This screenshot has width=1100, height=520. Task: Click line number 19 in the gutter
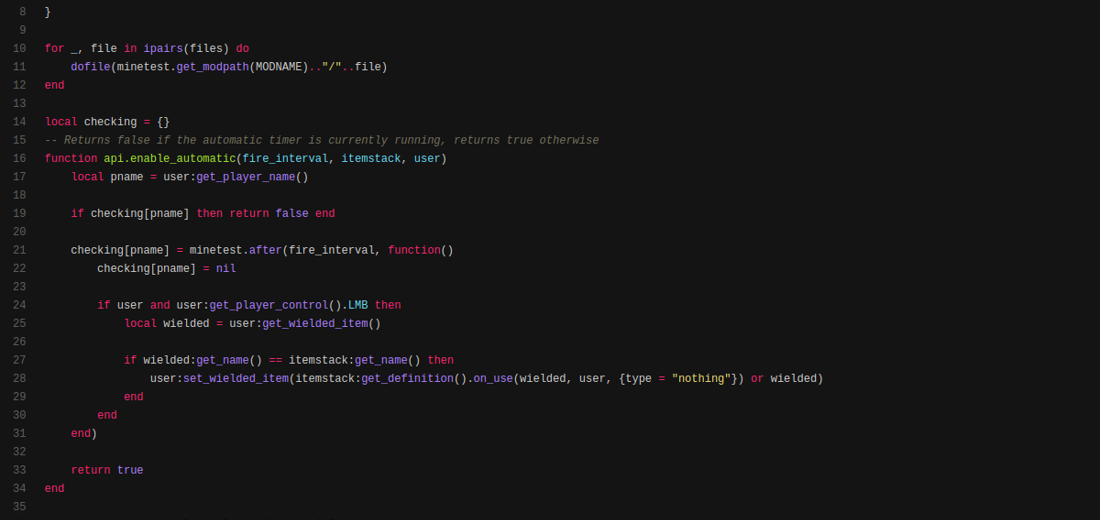(19, 213)
